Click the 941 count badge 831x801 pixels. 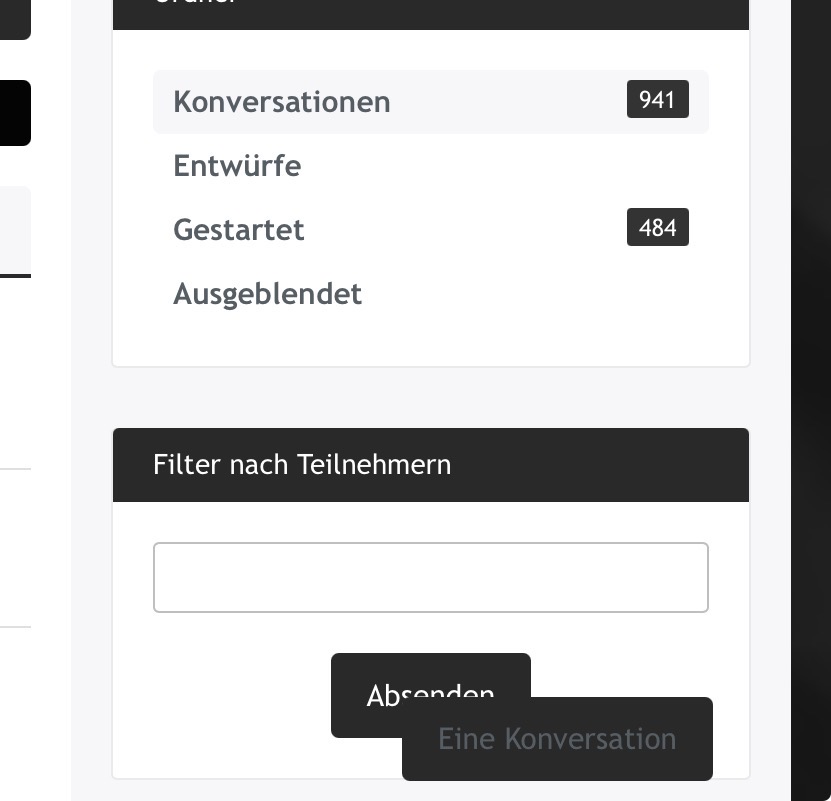(657, 100)
